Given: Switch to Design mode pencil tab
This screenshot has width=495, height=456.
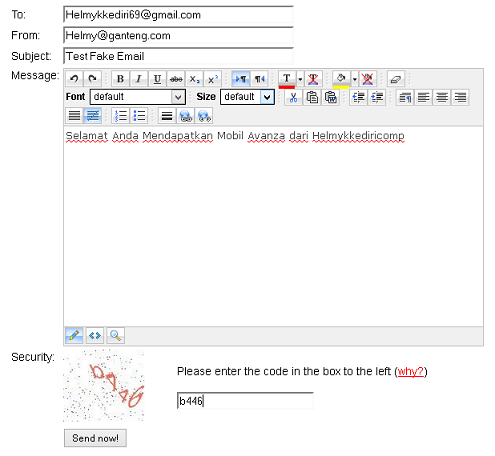Looking at the screenshot, I should [x=74, y=335].
